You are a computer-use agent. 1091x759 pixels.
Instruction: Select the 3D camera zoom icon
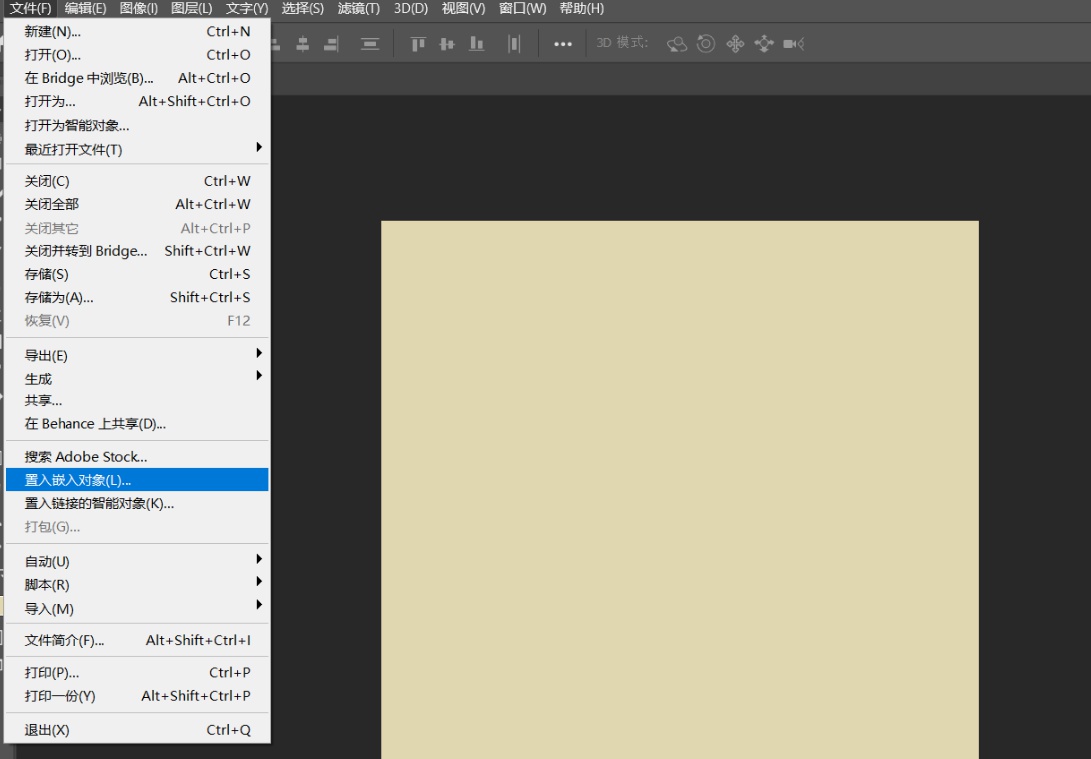coord(794,44)
